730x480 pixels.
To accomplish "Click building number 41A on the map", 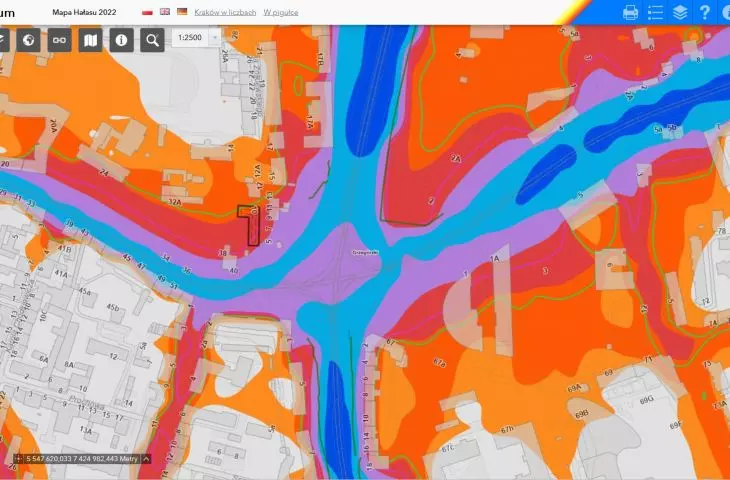I will coord(61,274).
